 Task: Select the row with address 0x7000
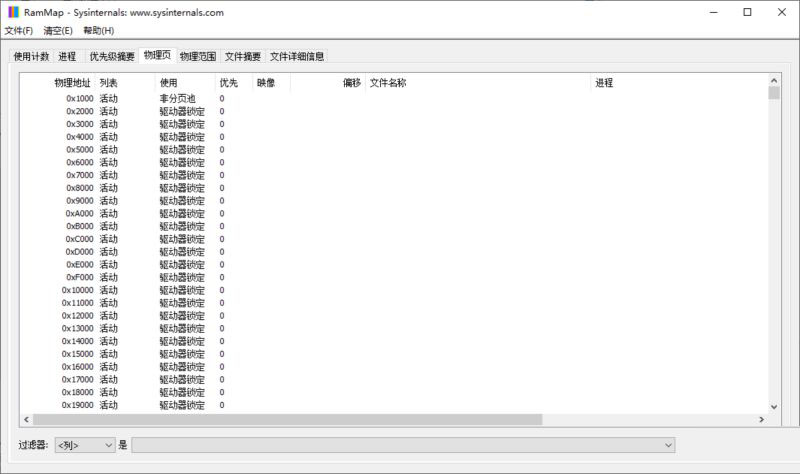[x=394, y=175]
